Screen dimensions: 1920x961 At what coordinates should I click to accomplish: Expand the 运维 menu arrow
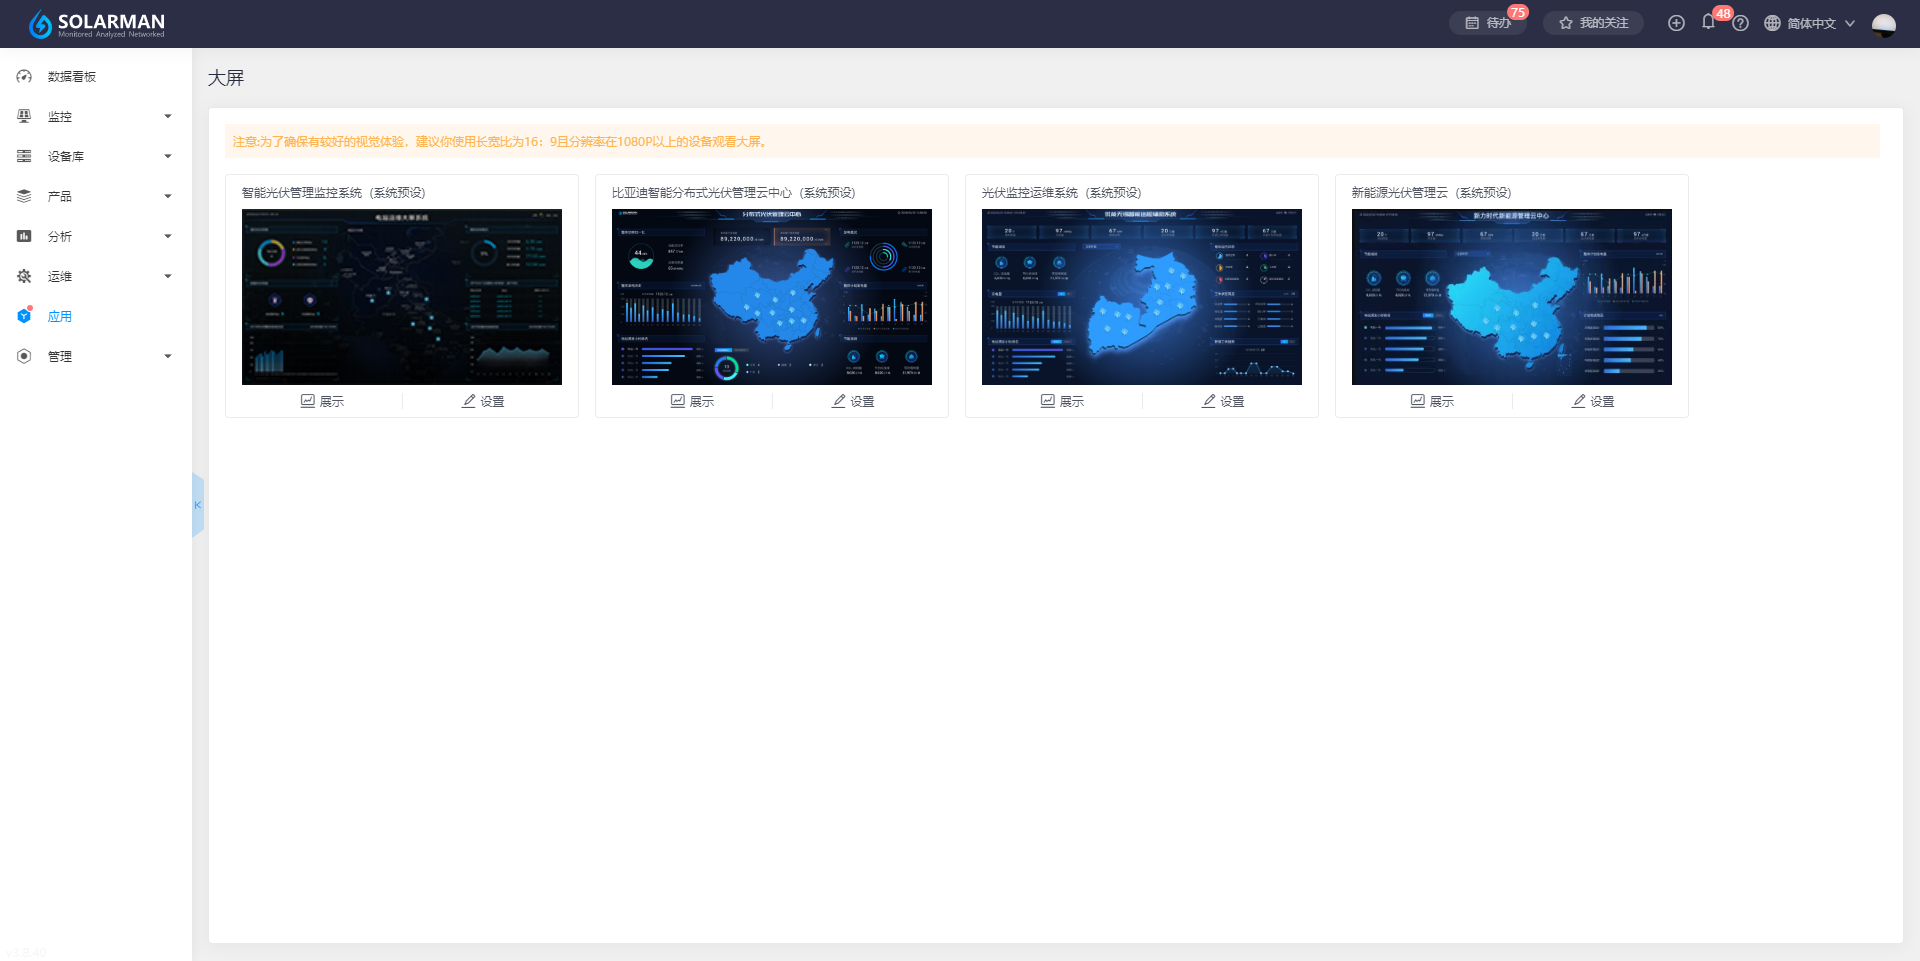[x=168, y=276]
